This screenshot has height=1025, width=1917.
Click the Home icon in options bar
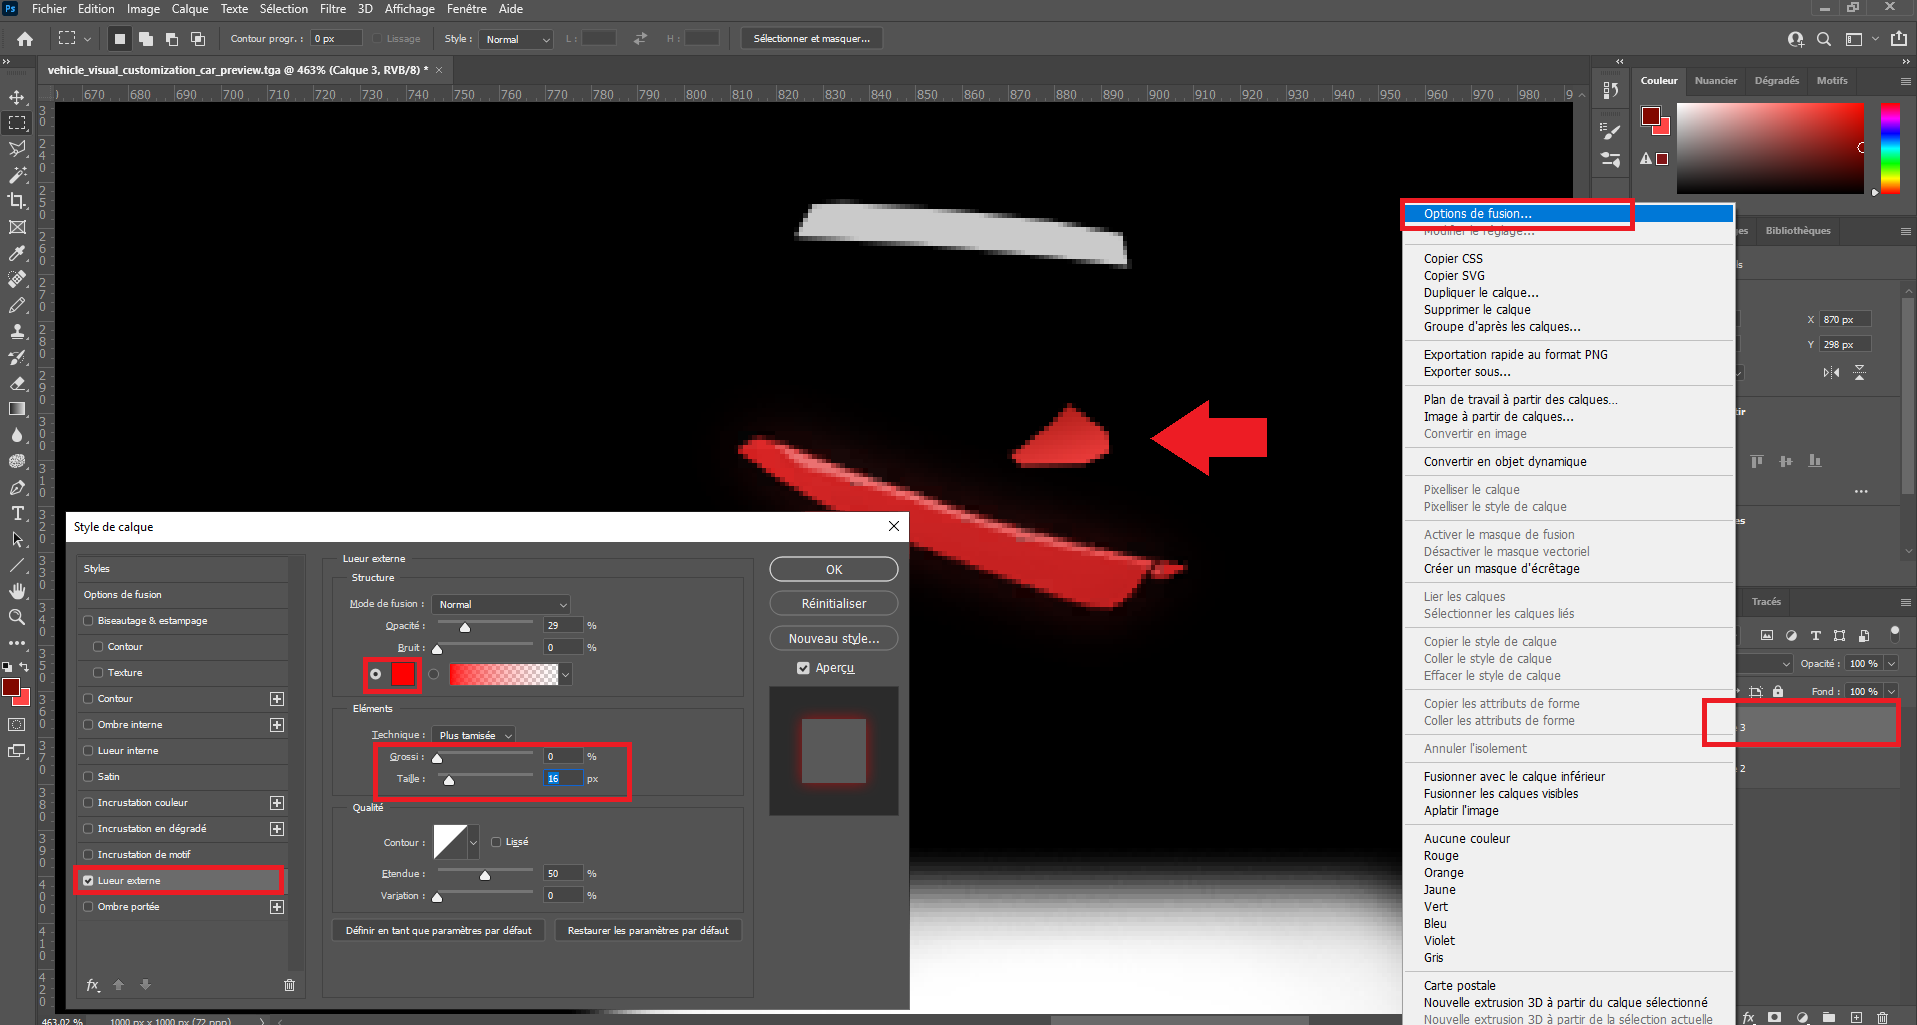(x=25, y=39)
